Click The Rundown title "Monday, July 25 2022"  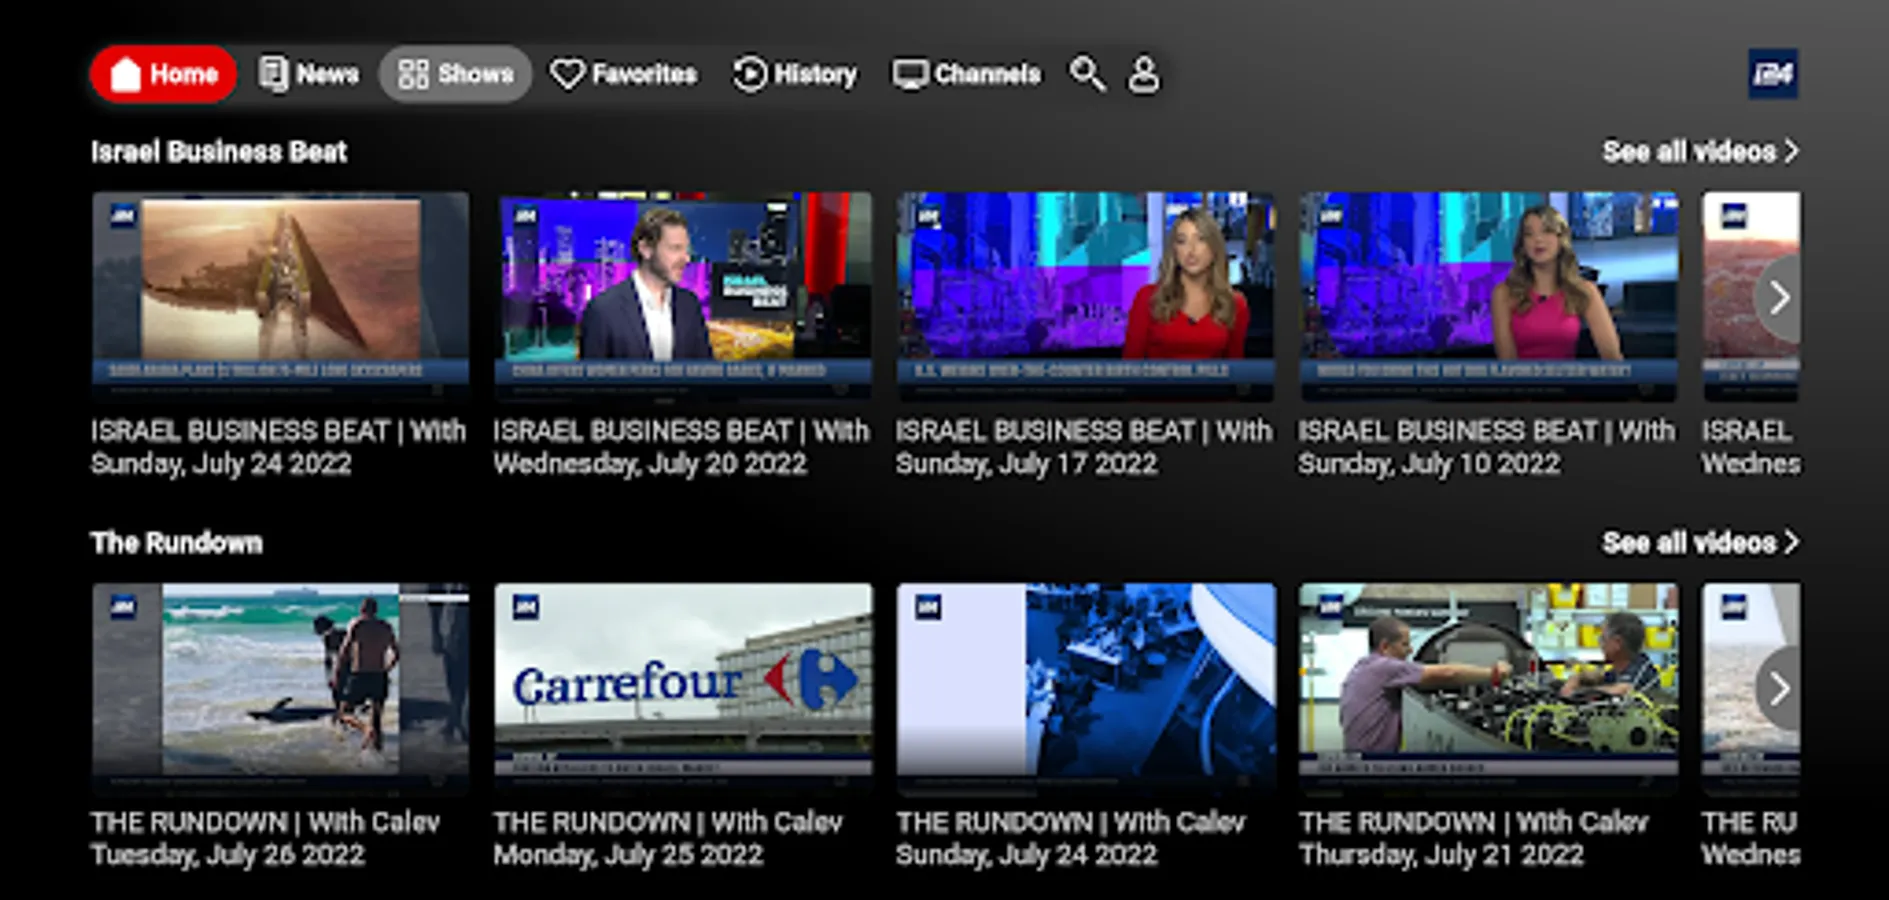[628, 855]
